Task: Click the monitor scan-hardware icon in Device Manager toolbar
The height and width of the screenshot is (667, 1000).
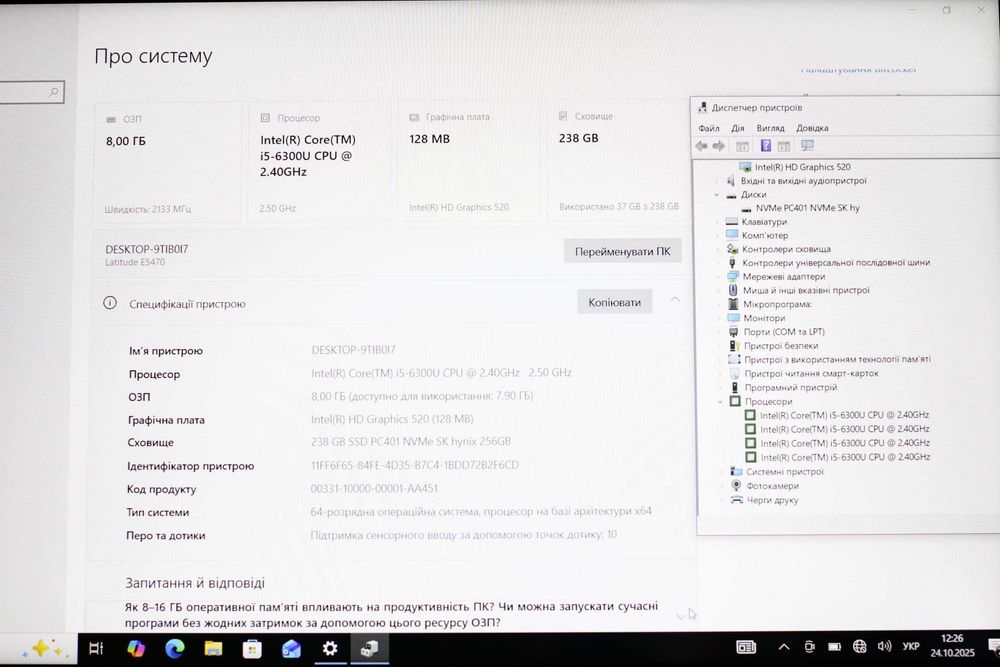Action: tap(807, 146)
